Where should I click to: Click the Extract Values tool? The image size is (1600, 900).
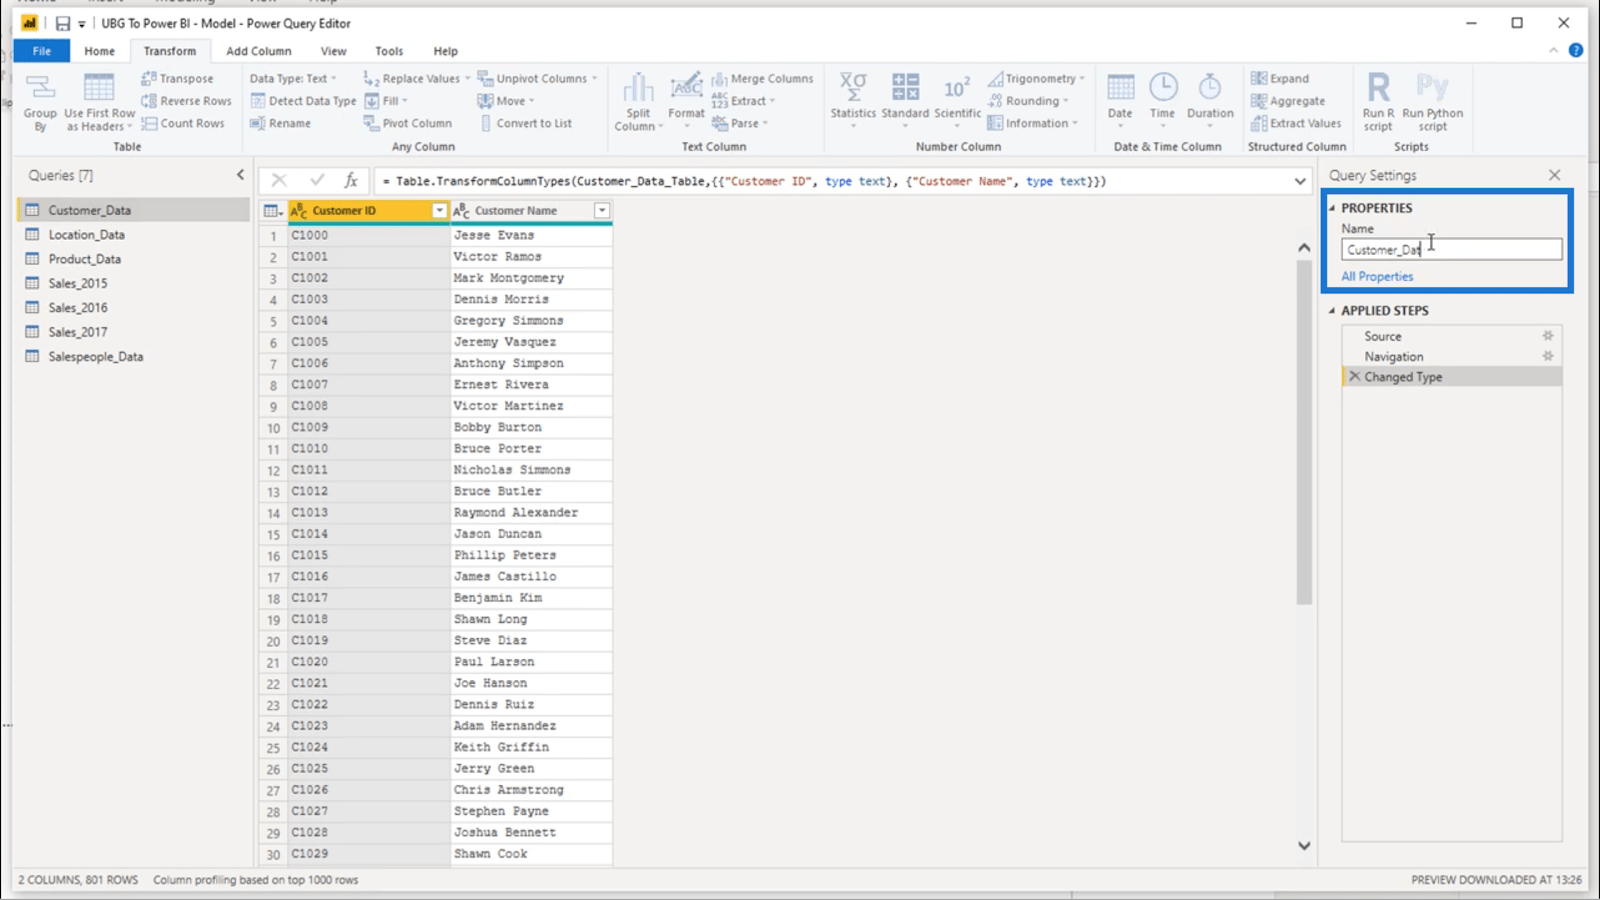(1295, 123)
